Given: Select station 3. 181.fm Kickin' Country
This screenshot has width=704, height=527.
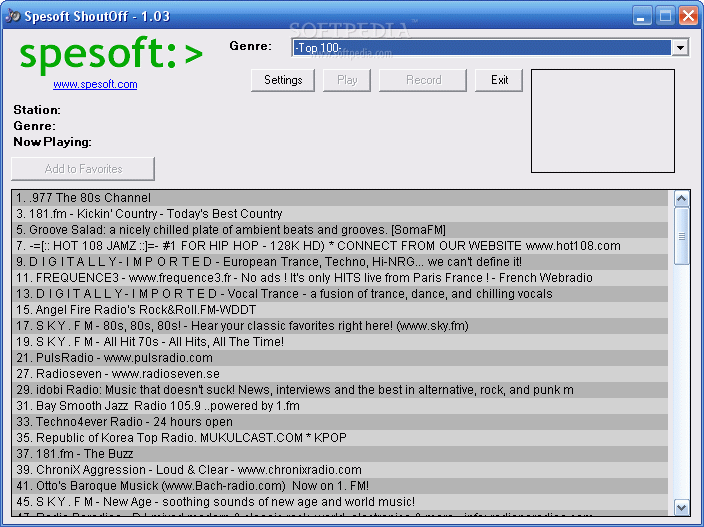Looking at the screenshot, I should tap(340, 214).
